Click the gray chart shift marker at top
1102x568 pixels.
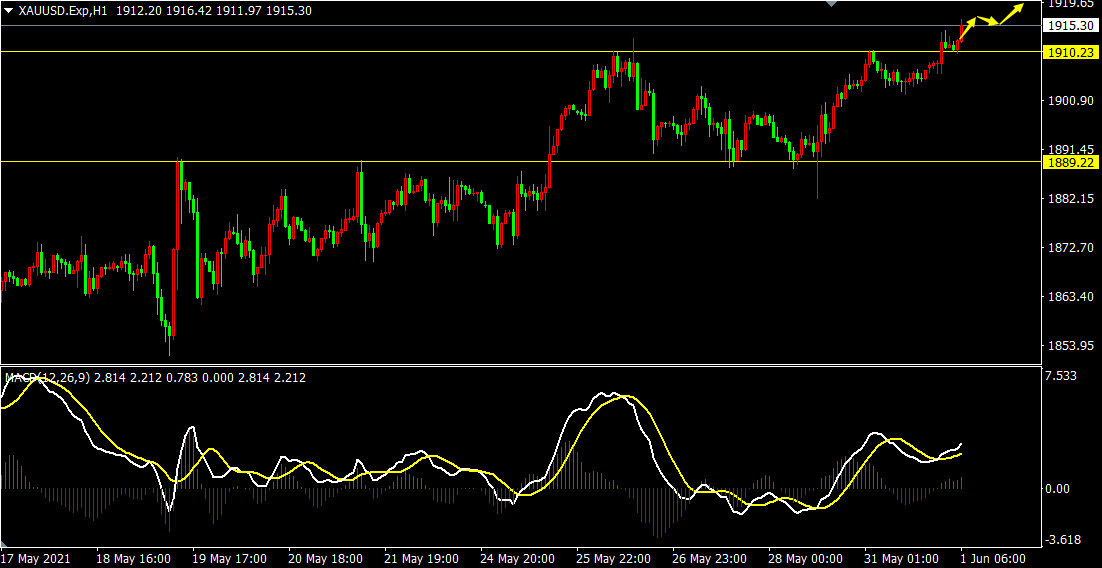829,4
